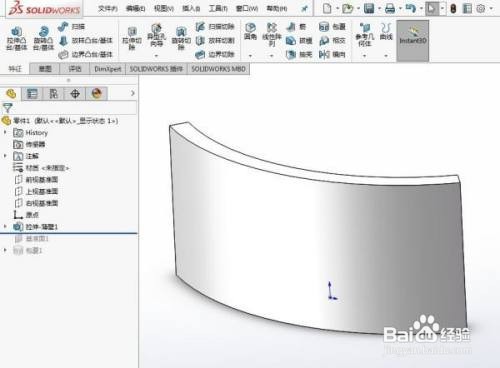Click the File Properties icon

point(467,8)
